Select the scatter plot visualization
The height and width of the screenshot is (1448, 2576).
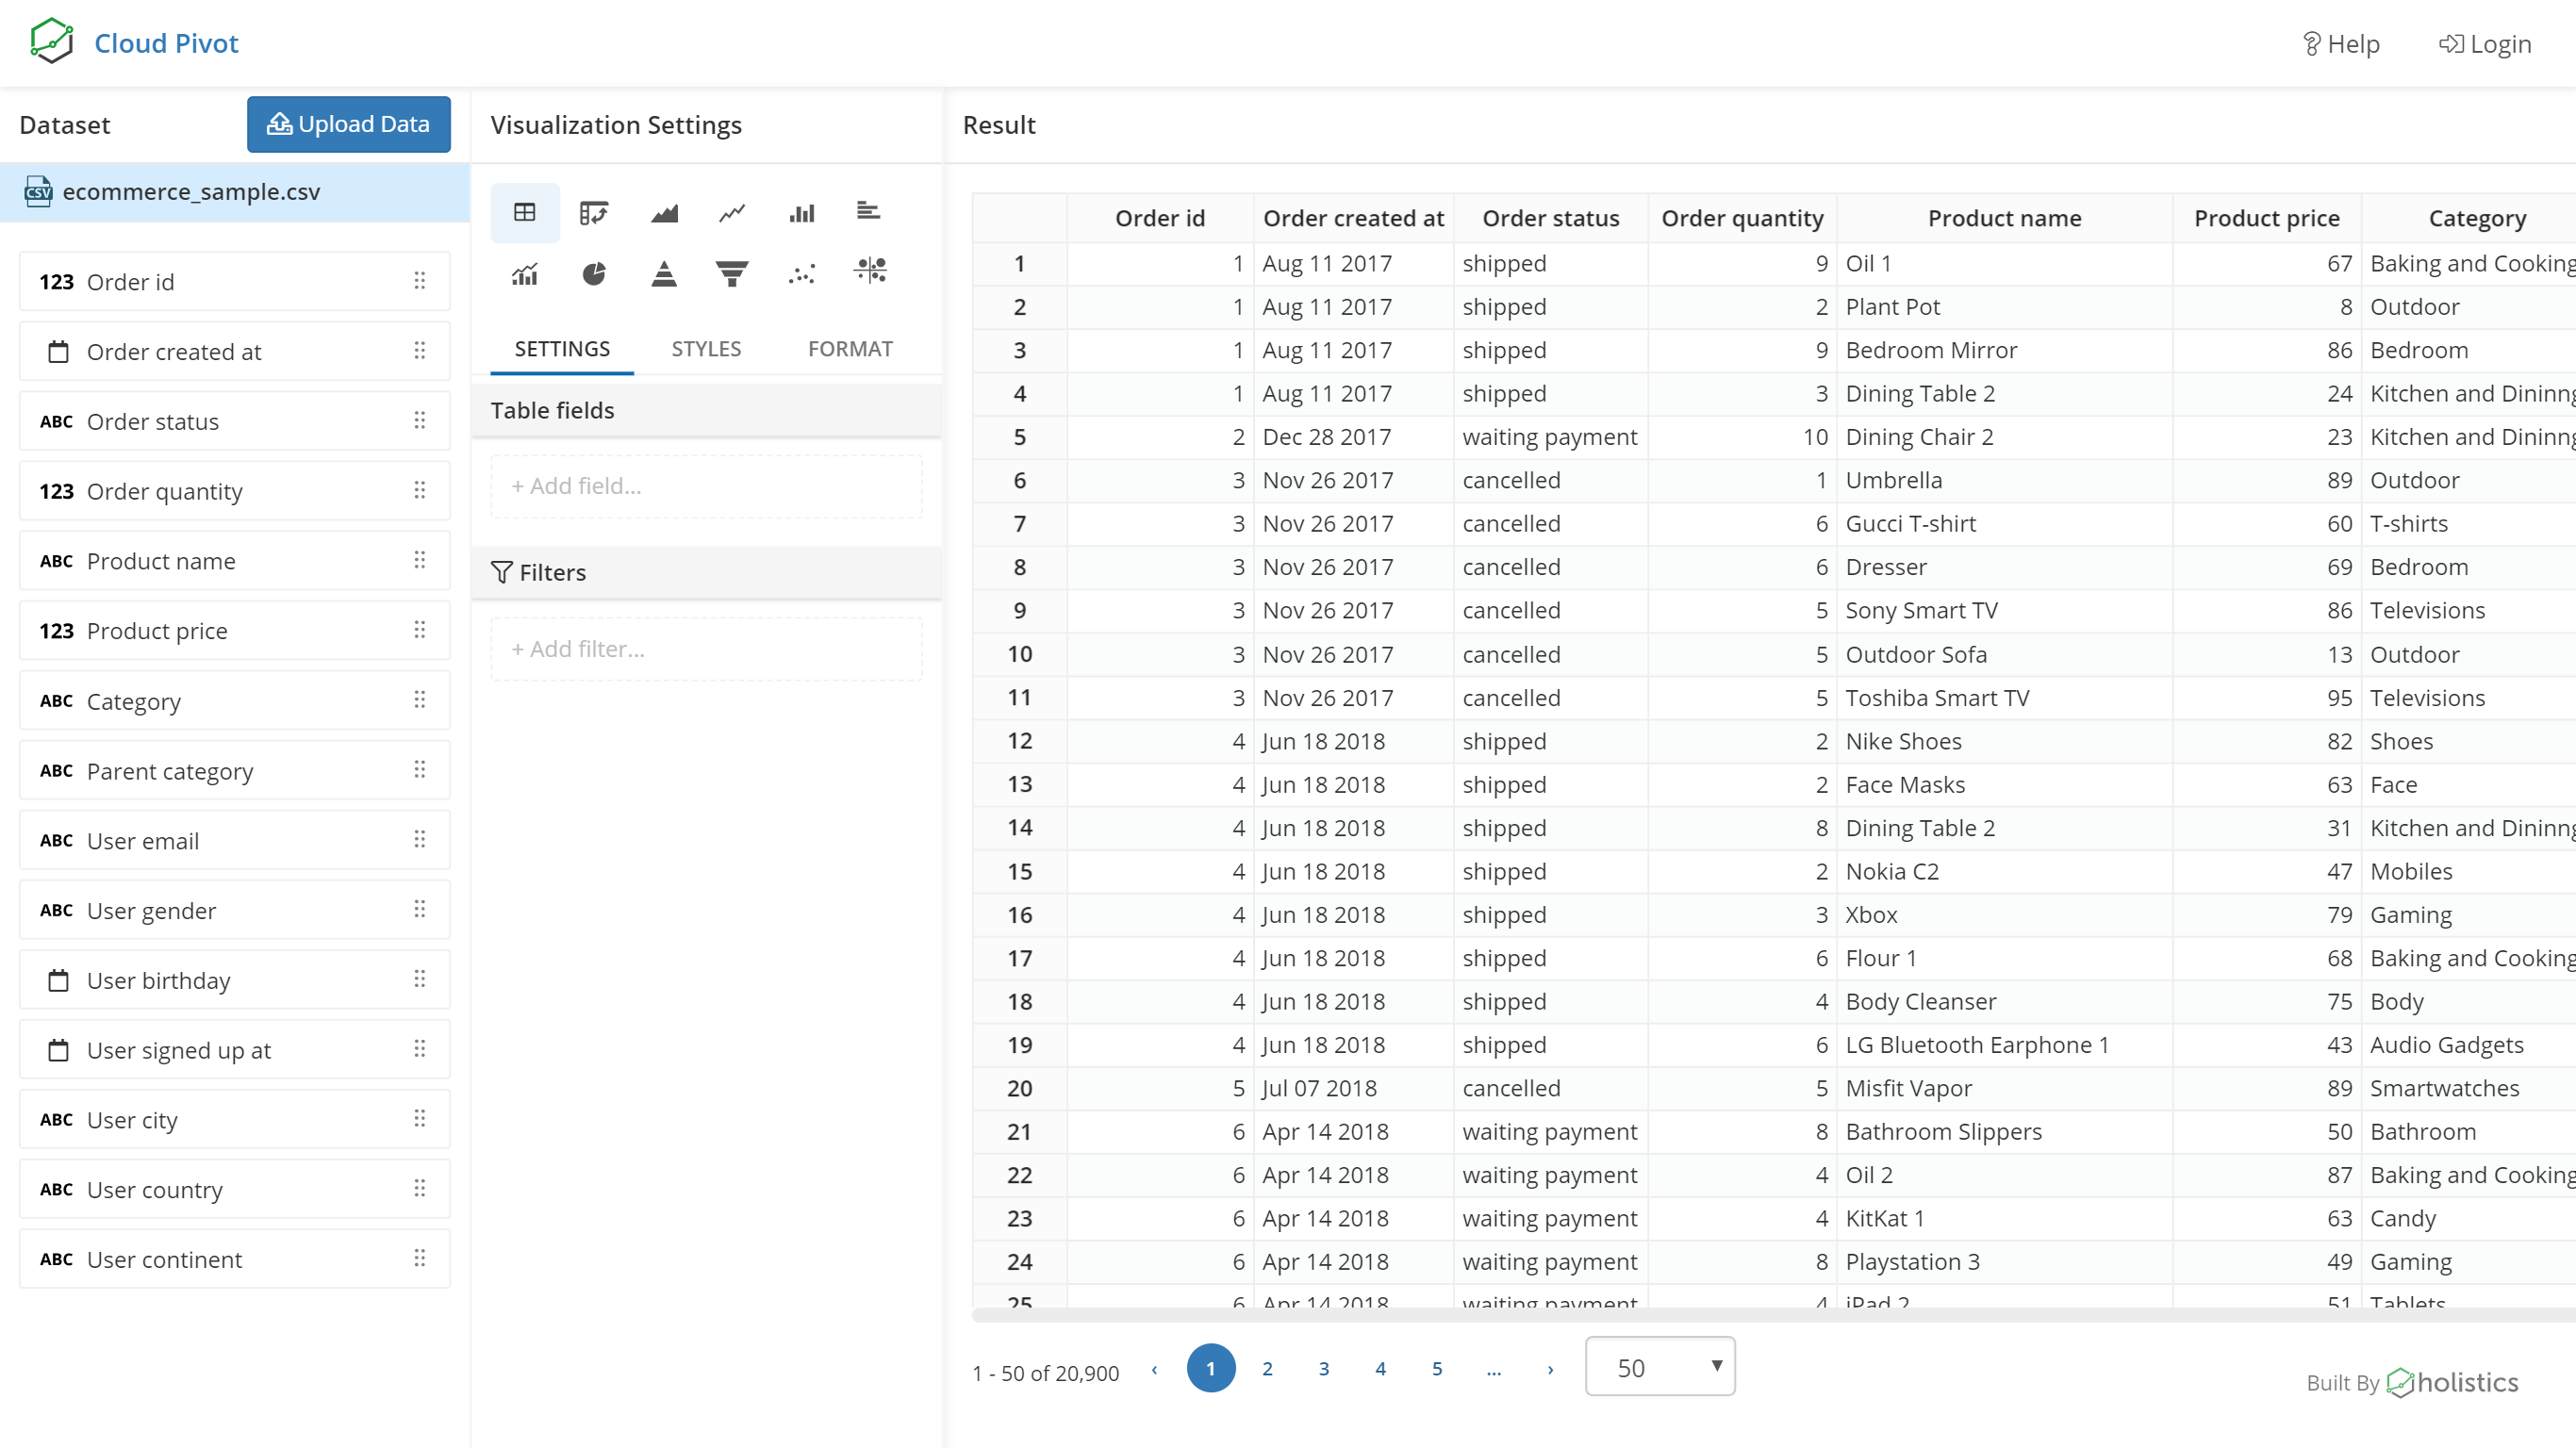point(801,272)
